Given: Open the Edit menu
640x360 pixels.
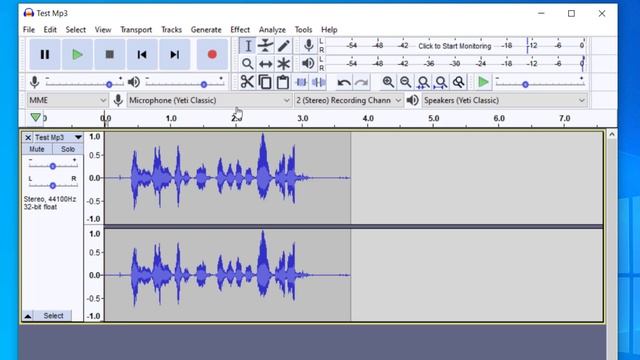Looking at the screenshot, I should pyautogui.click(x=50, y=29).
